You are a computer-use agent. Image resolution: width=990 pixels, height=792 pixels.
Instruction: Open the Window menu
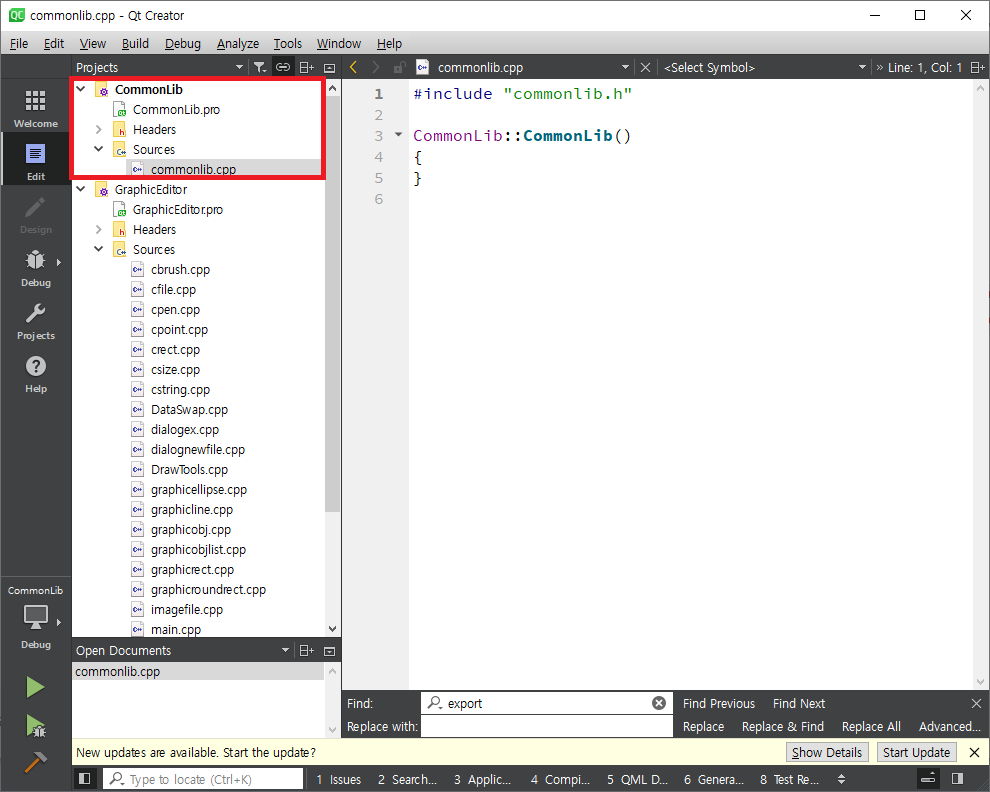pos(338,44)
